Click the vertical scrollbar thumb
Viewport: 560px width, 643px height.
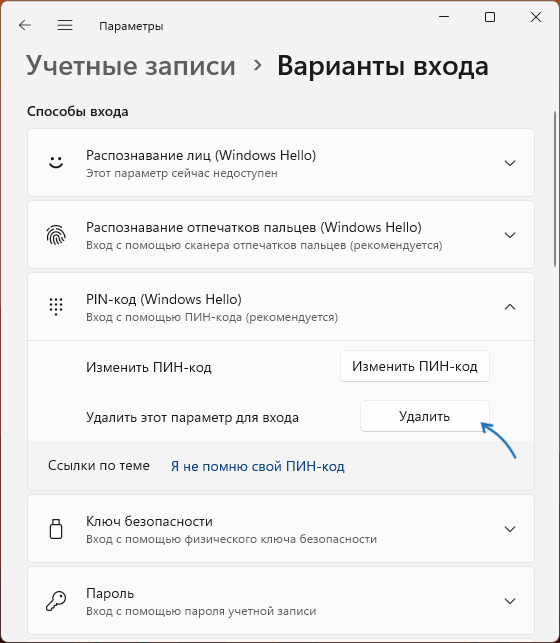coord(555,191)
